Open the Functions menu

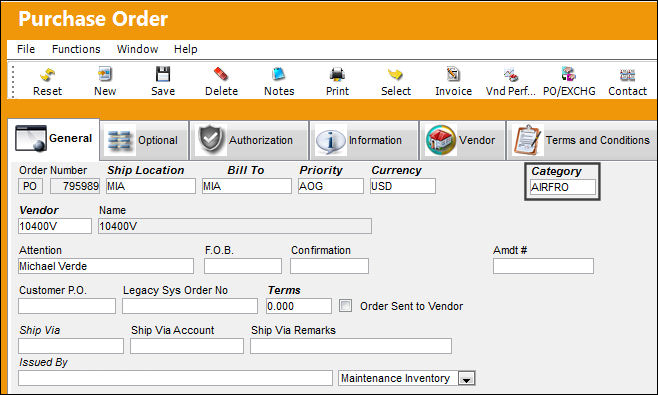tap(76, 49)
